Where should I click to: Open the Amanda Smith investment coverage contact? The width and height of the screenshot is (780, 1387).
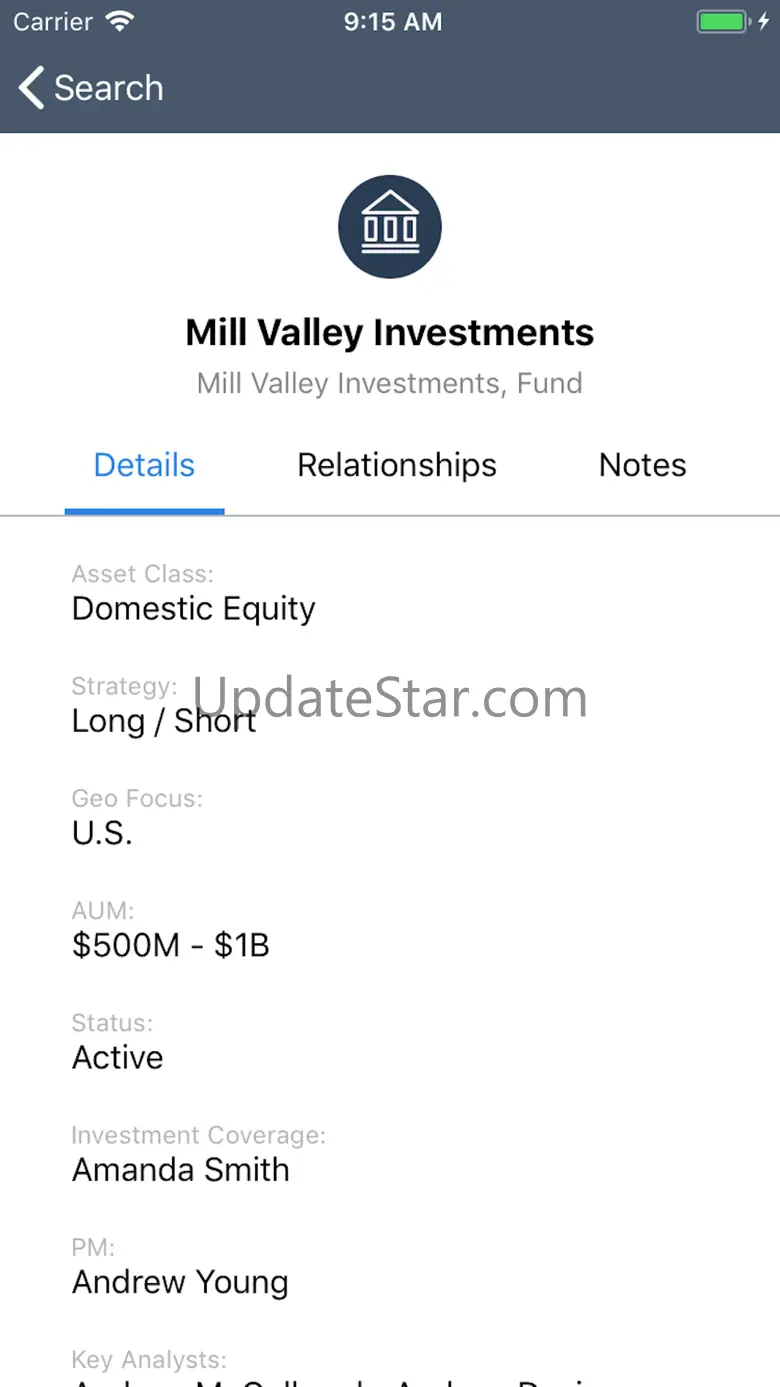point(181,1170)
